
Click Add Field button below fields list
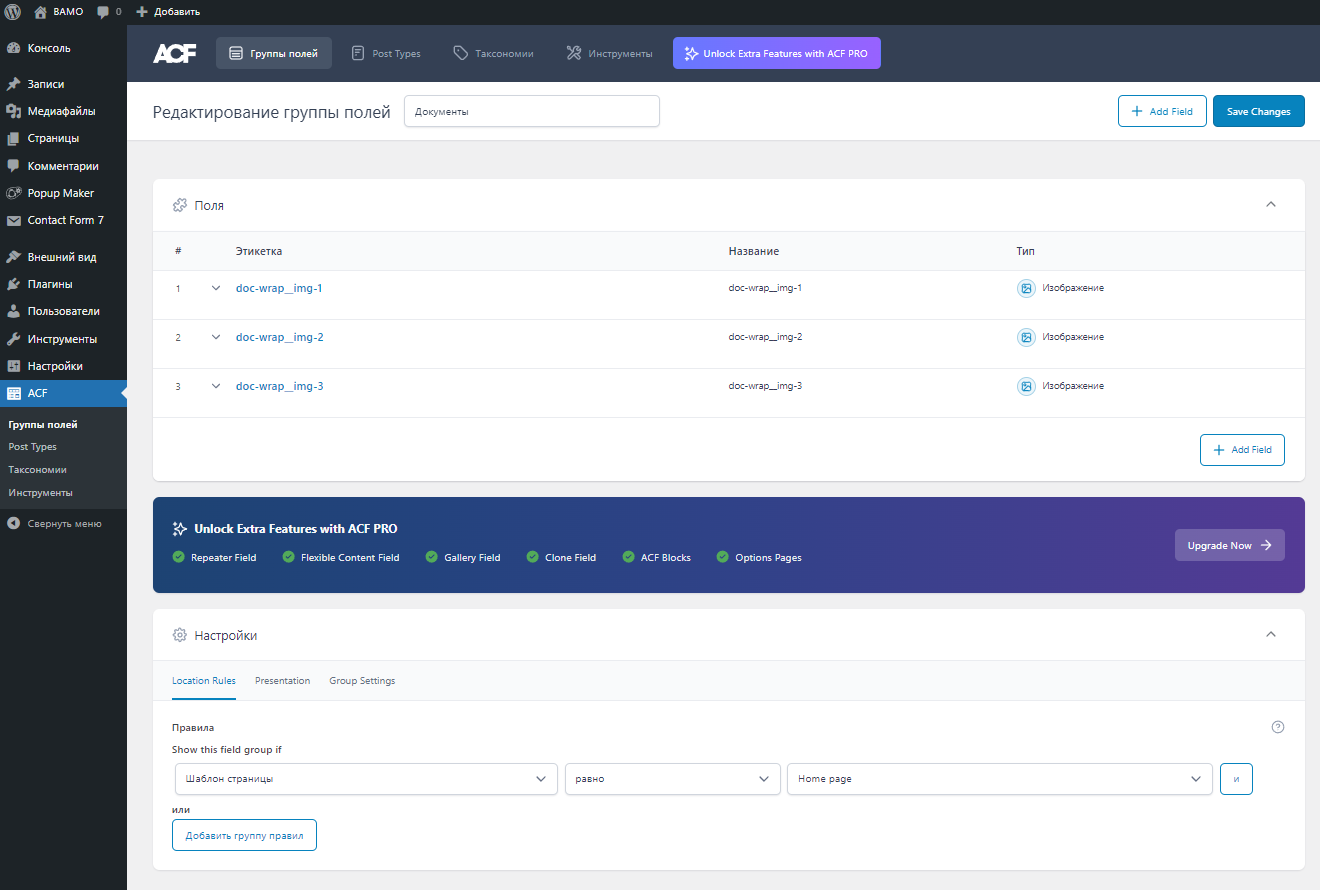[x=1242, y=450]
